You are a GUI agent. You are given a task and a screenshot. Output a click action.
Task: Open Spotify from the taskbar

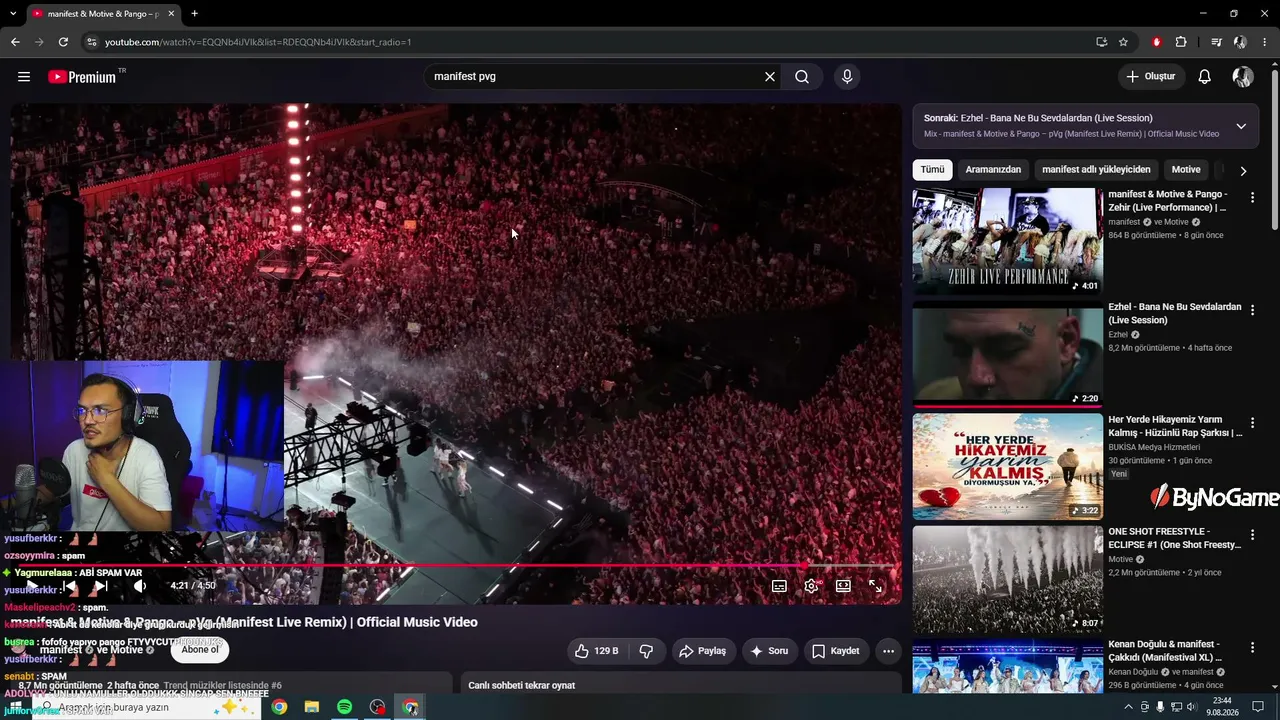pyautogui.click(x=344, y=707)
